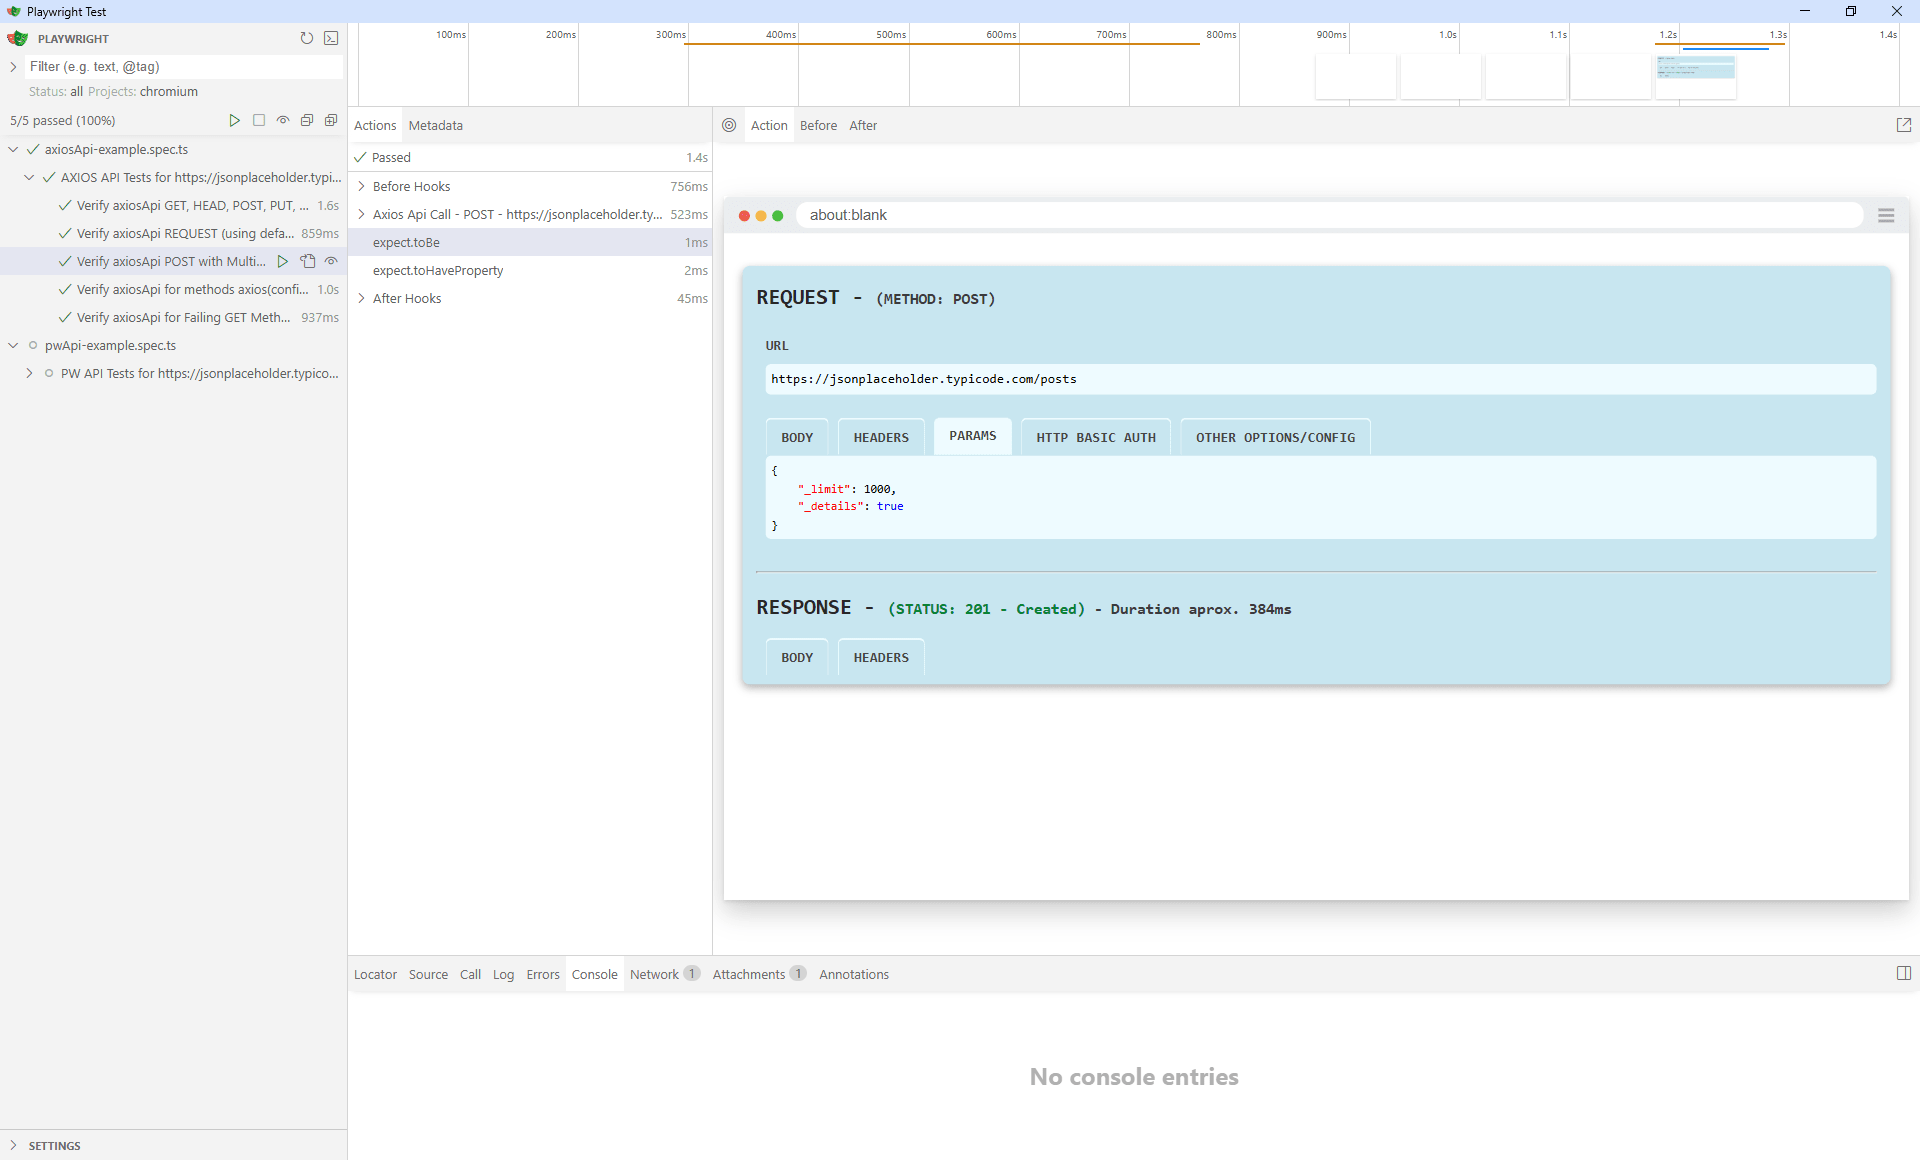
Task: Toggle watch mode with the eye icon
Action: coord(283,120)
